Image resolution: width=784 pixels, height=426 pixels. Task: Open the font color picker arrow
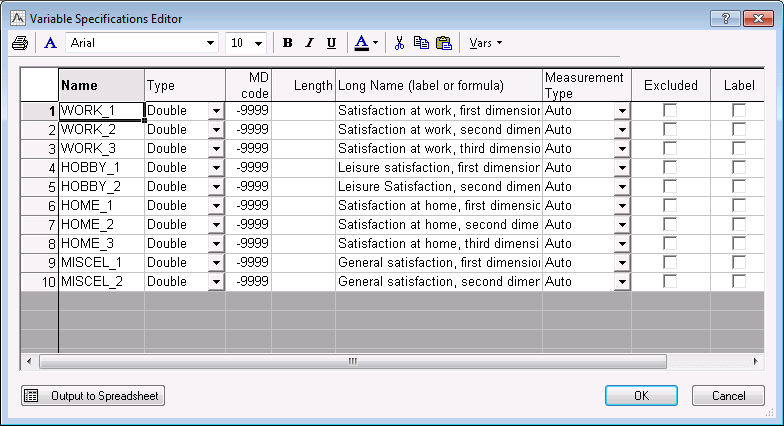375,43
